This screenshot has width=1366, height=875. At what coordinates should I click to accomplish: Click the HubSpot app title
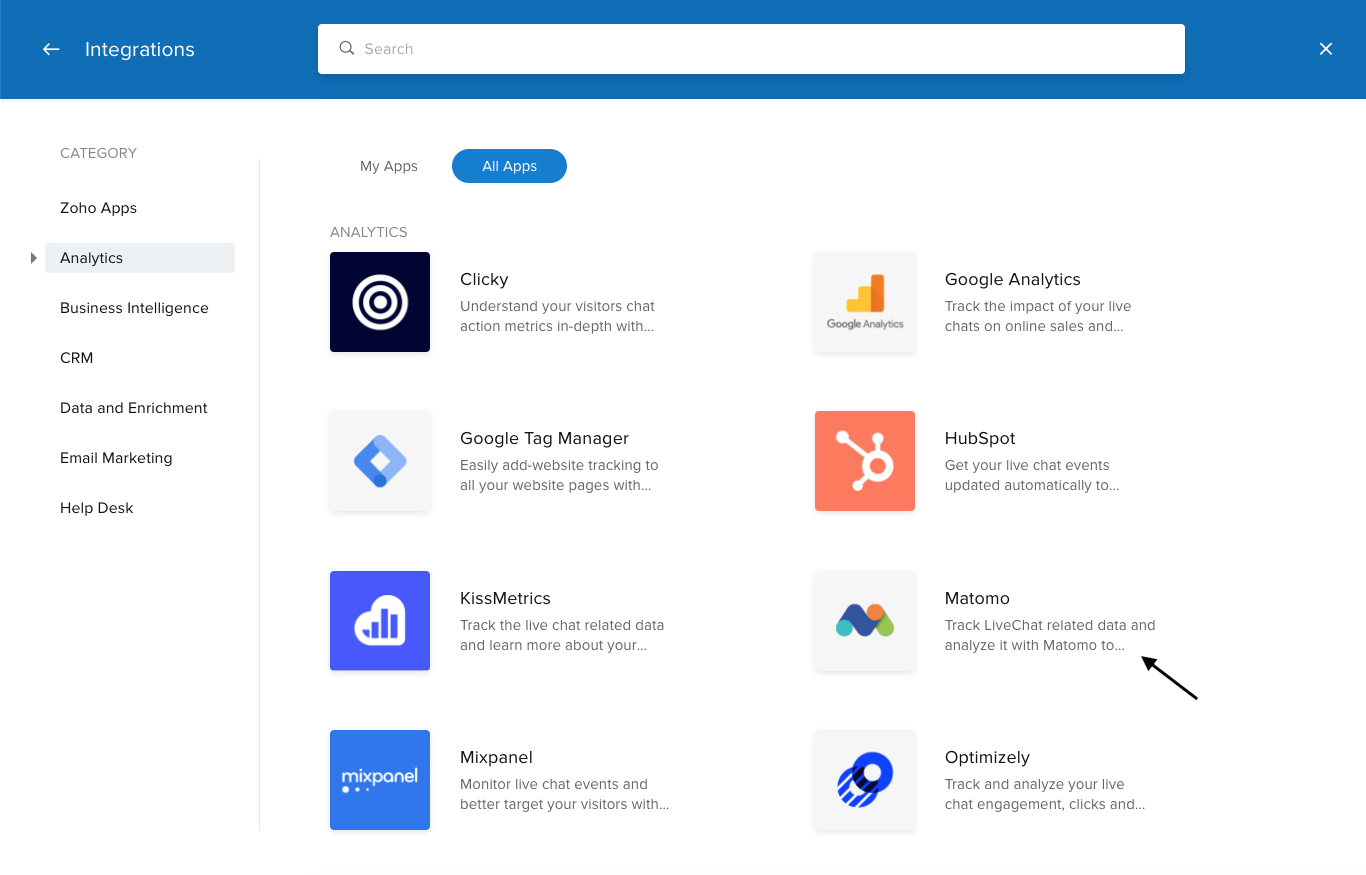[980, 438]
